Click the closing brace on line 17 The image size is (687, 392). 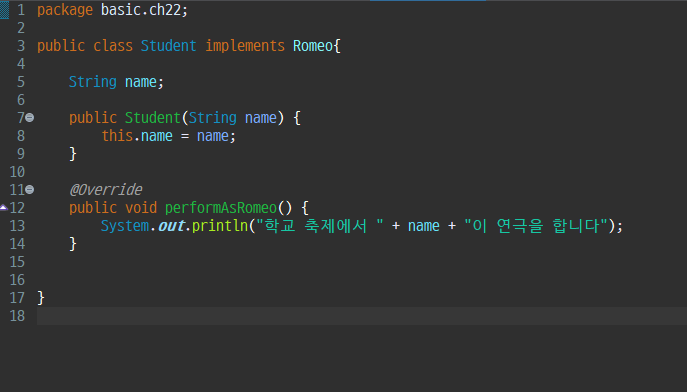tap(41, 298)
